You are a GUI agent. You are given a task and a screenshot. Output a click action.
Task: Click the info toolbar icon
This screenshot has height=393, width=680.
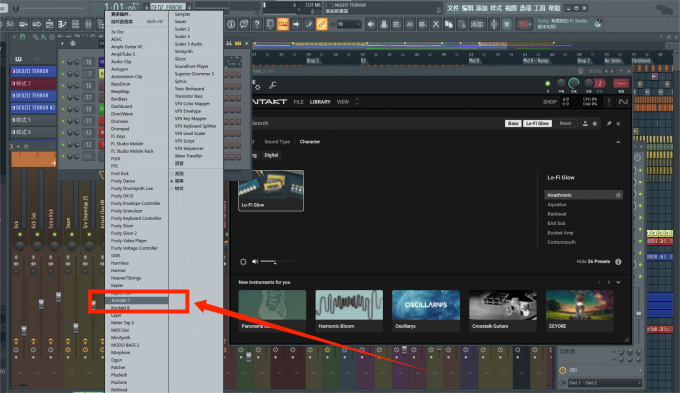point(231,24)
